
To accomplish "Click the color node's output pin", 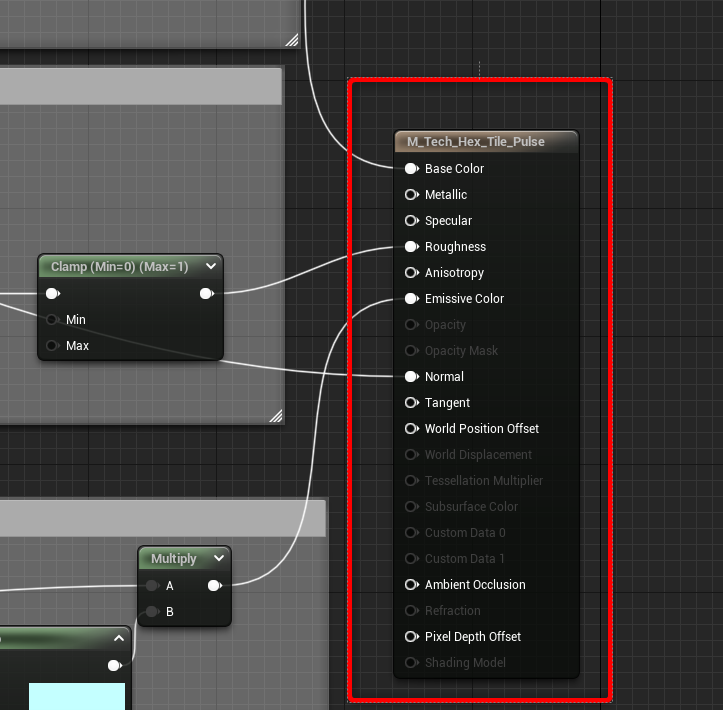I will click(x=114, y=666).
